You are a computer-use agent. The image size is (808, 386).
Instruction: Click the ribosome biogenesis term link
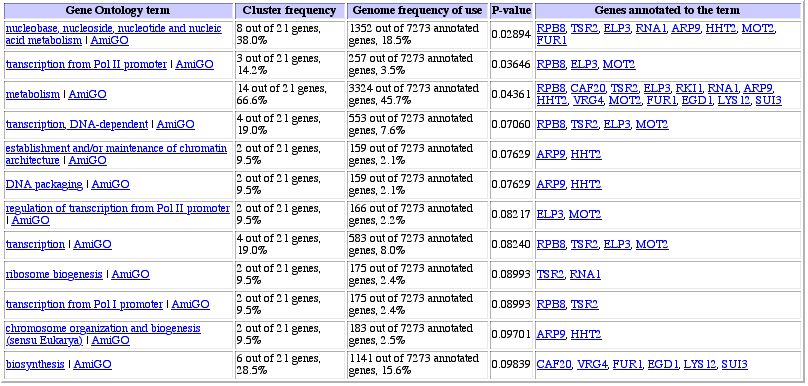tap(54, 274)
